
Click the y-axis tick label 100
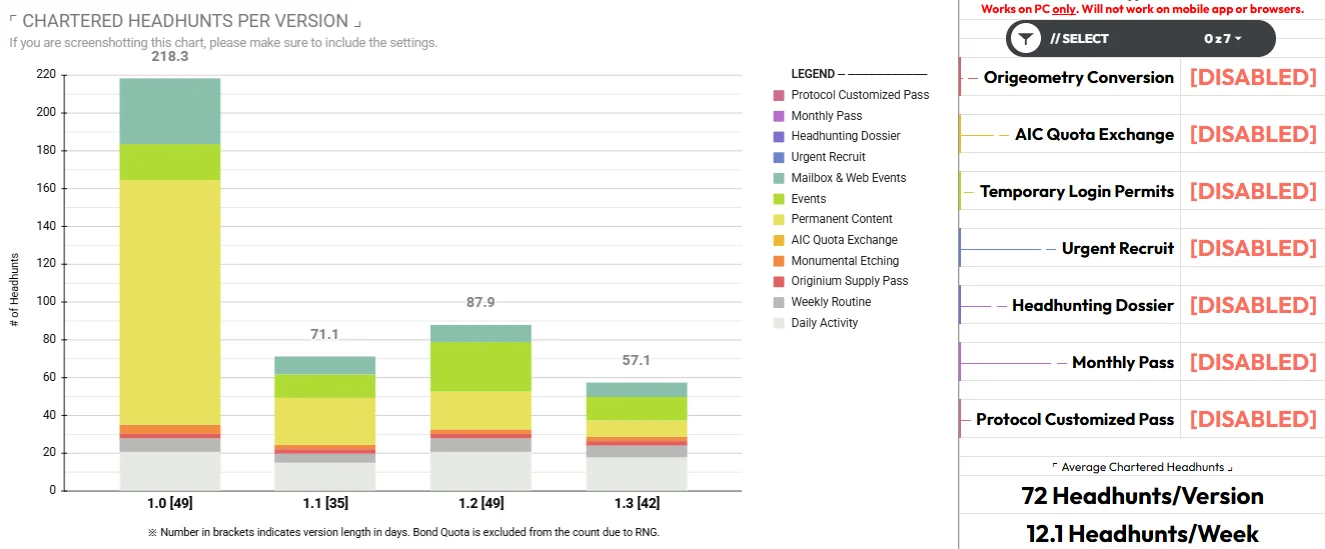[x=46, y=302]
